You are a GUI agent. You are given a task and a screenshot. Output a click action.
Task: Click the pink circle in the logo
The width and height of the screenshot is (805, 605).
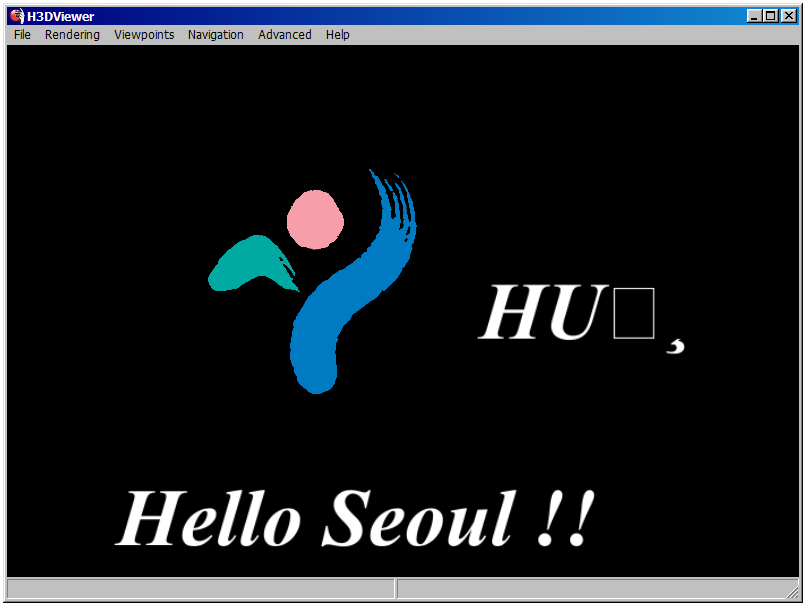point(316,220)
